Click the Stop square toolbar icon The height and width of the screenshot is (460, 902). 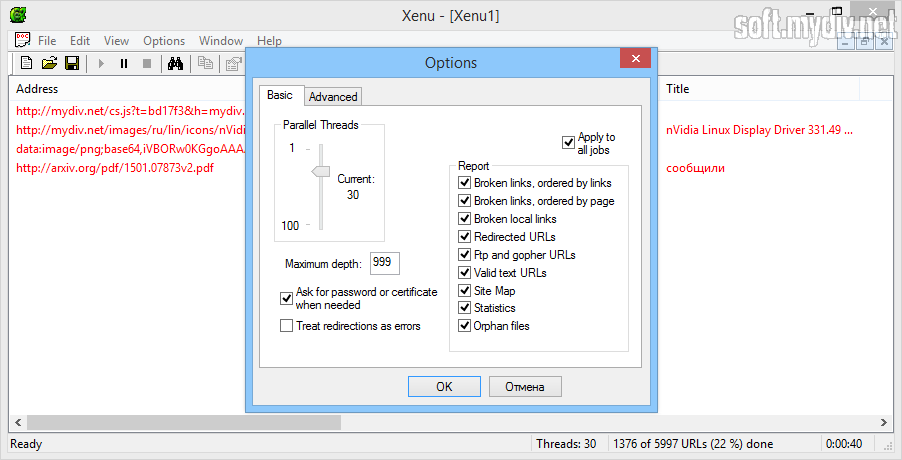point(147,64)
